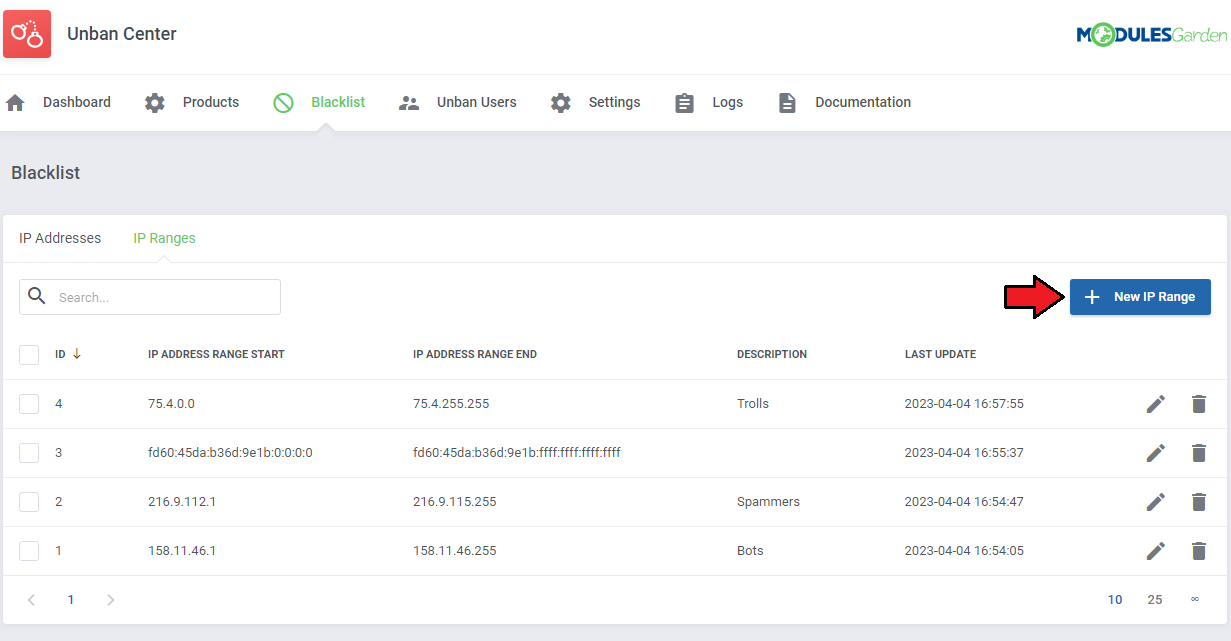Edit the Trolls range with pencil icon

(1156, 404)
